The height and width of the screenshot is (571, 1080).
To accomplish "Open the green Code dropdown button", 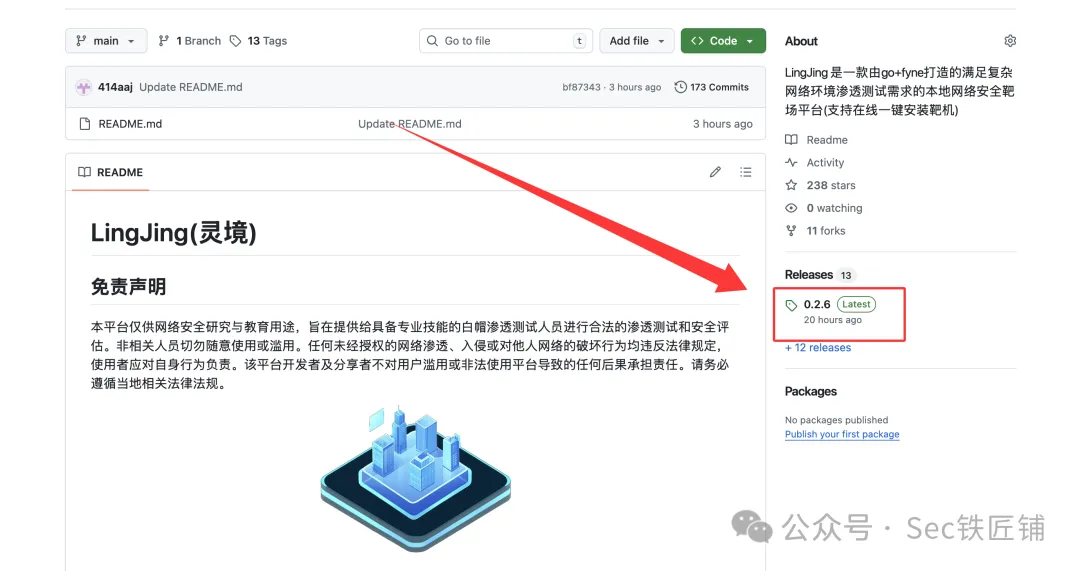I will coord(723,41).
